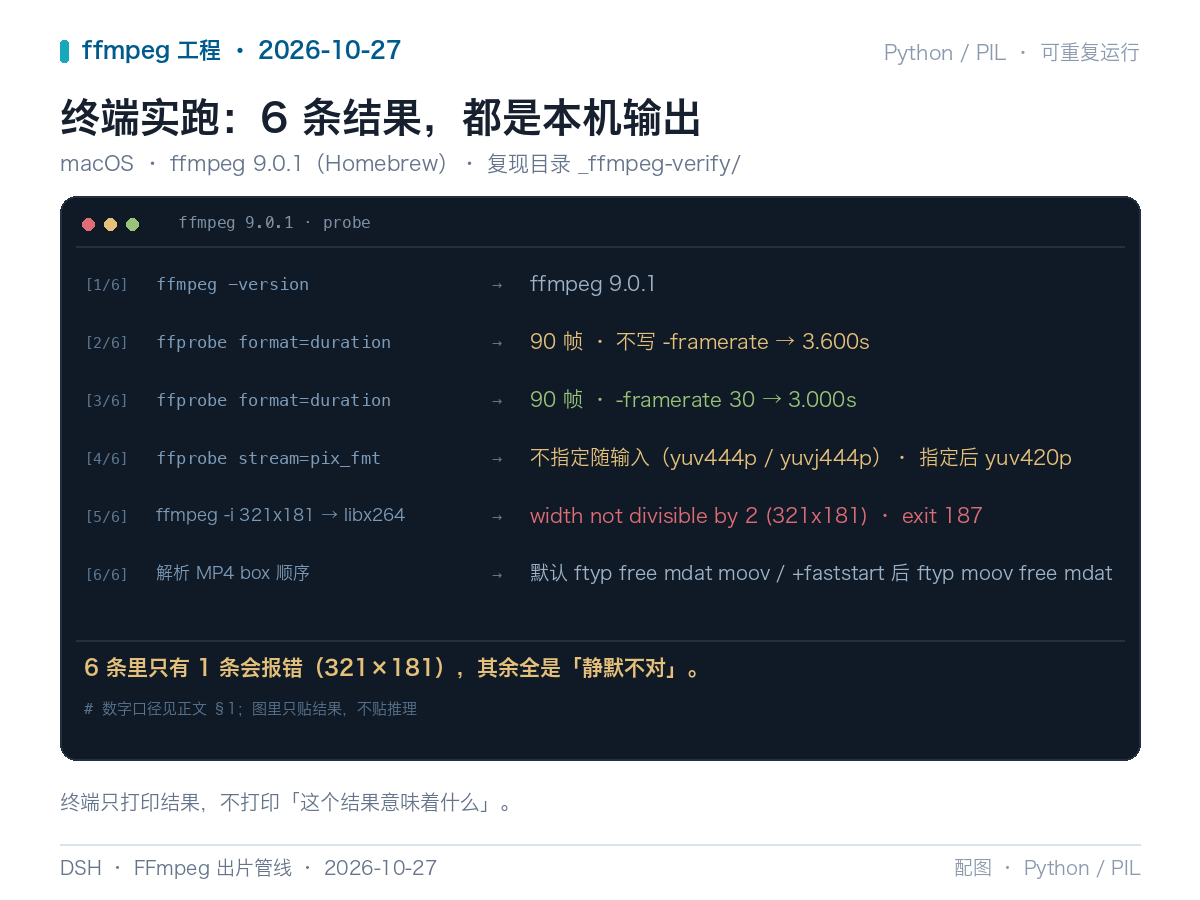Click subtitle line starting with macOS
Viewport: 1200px width, 900px height.
[400, 164]
